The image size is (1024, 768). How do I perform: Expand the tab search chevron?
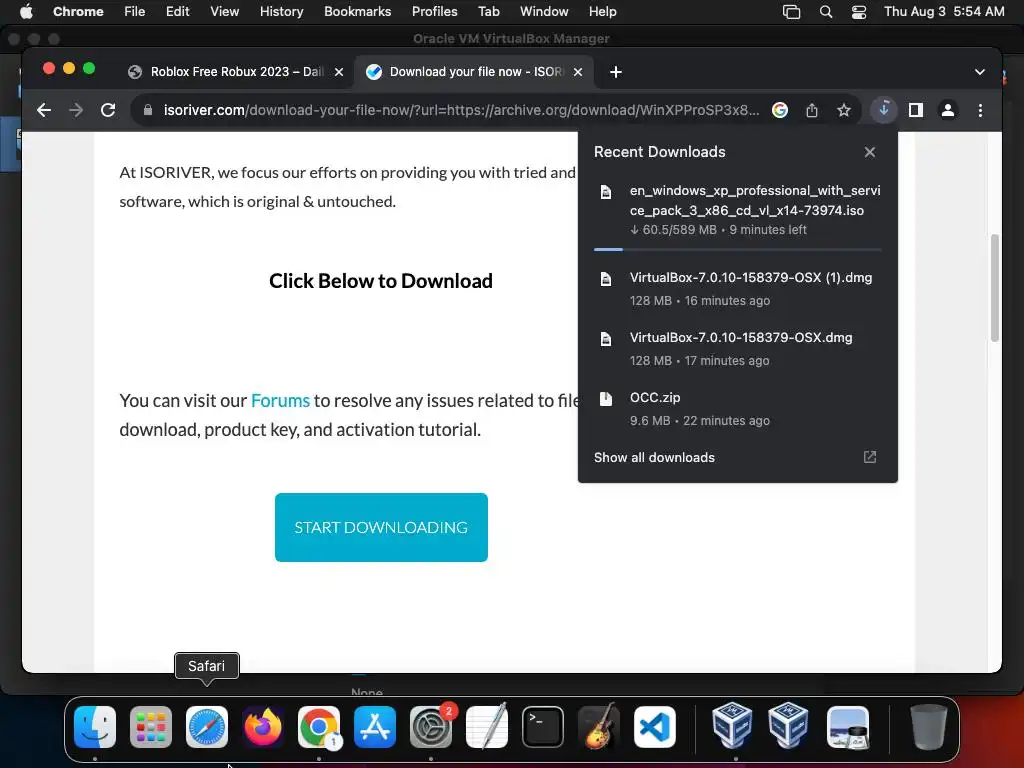coord(980,72)
